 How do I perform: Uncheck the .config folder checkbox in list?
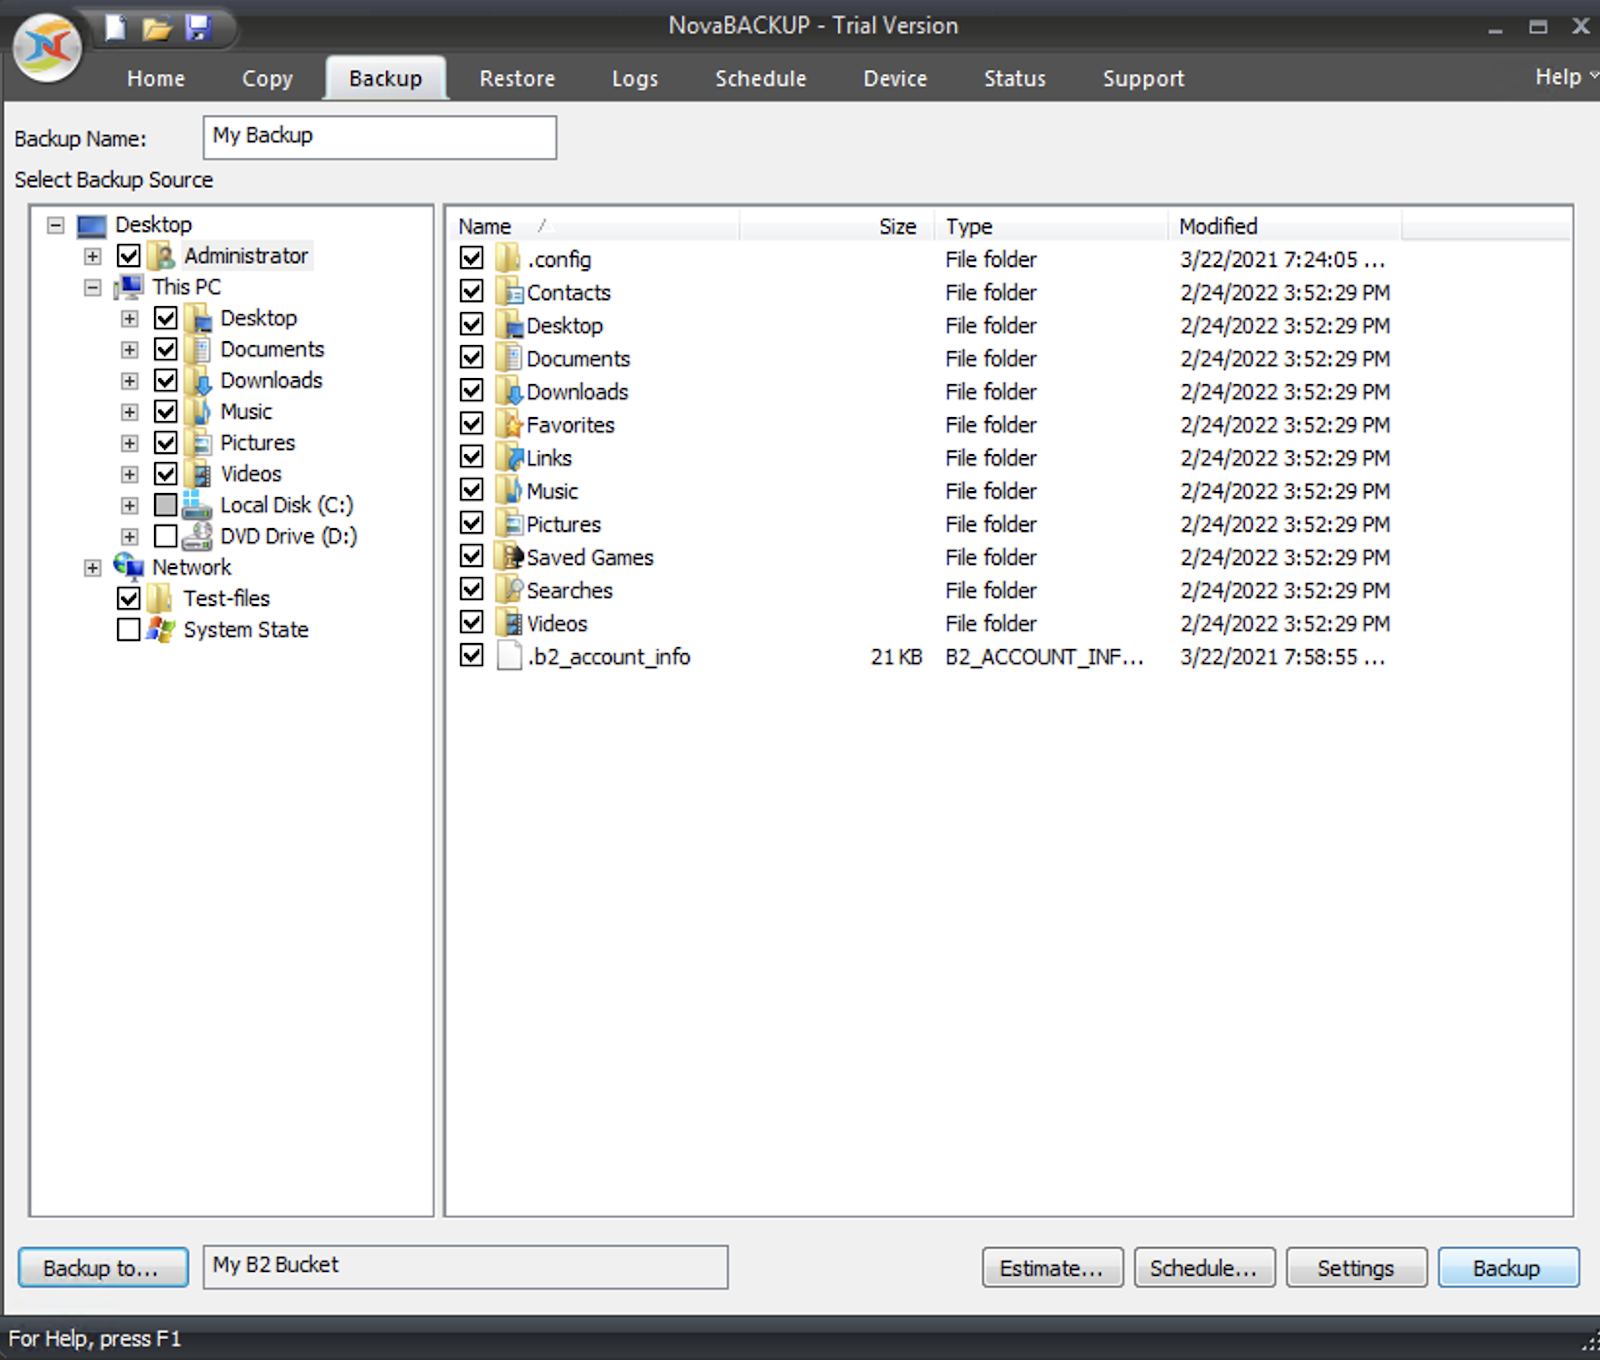point(472,259)
